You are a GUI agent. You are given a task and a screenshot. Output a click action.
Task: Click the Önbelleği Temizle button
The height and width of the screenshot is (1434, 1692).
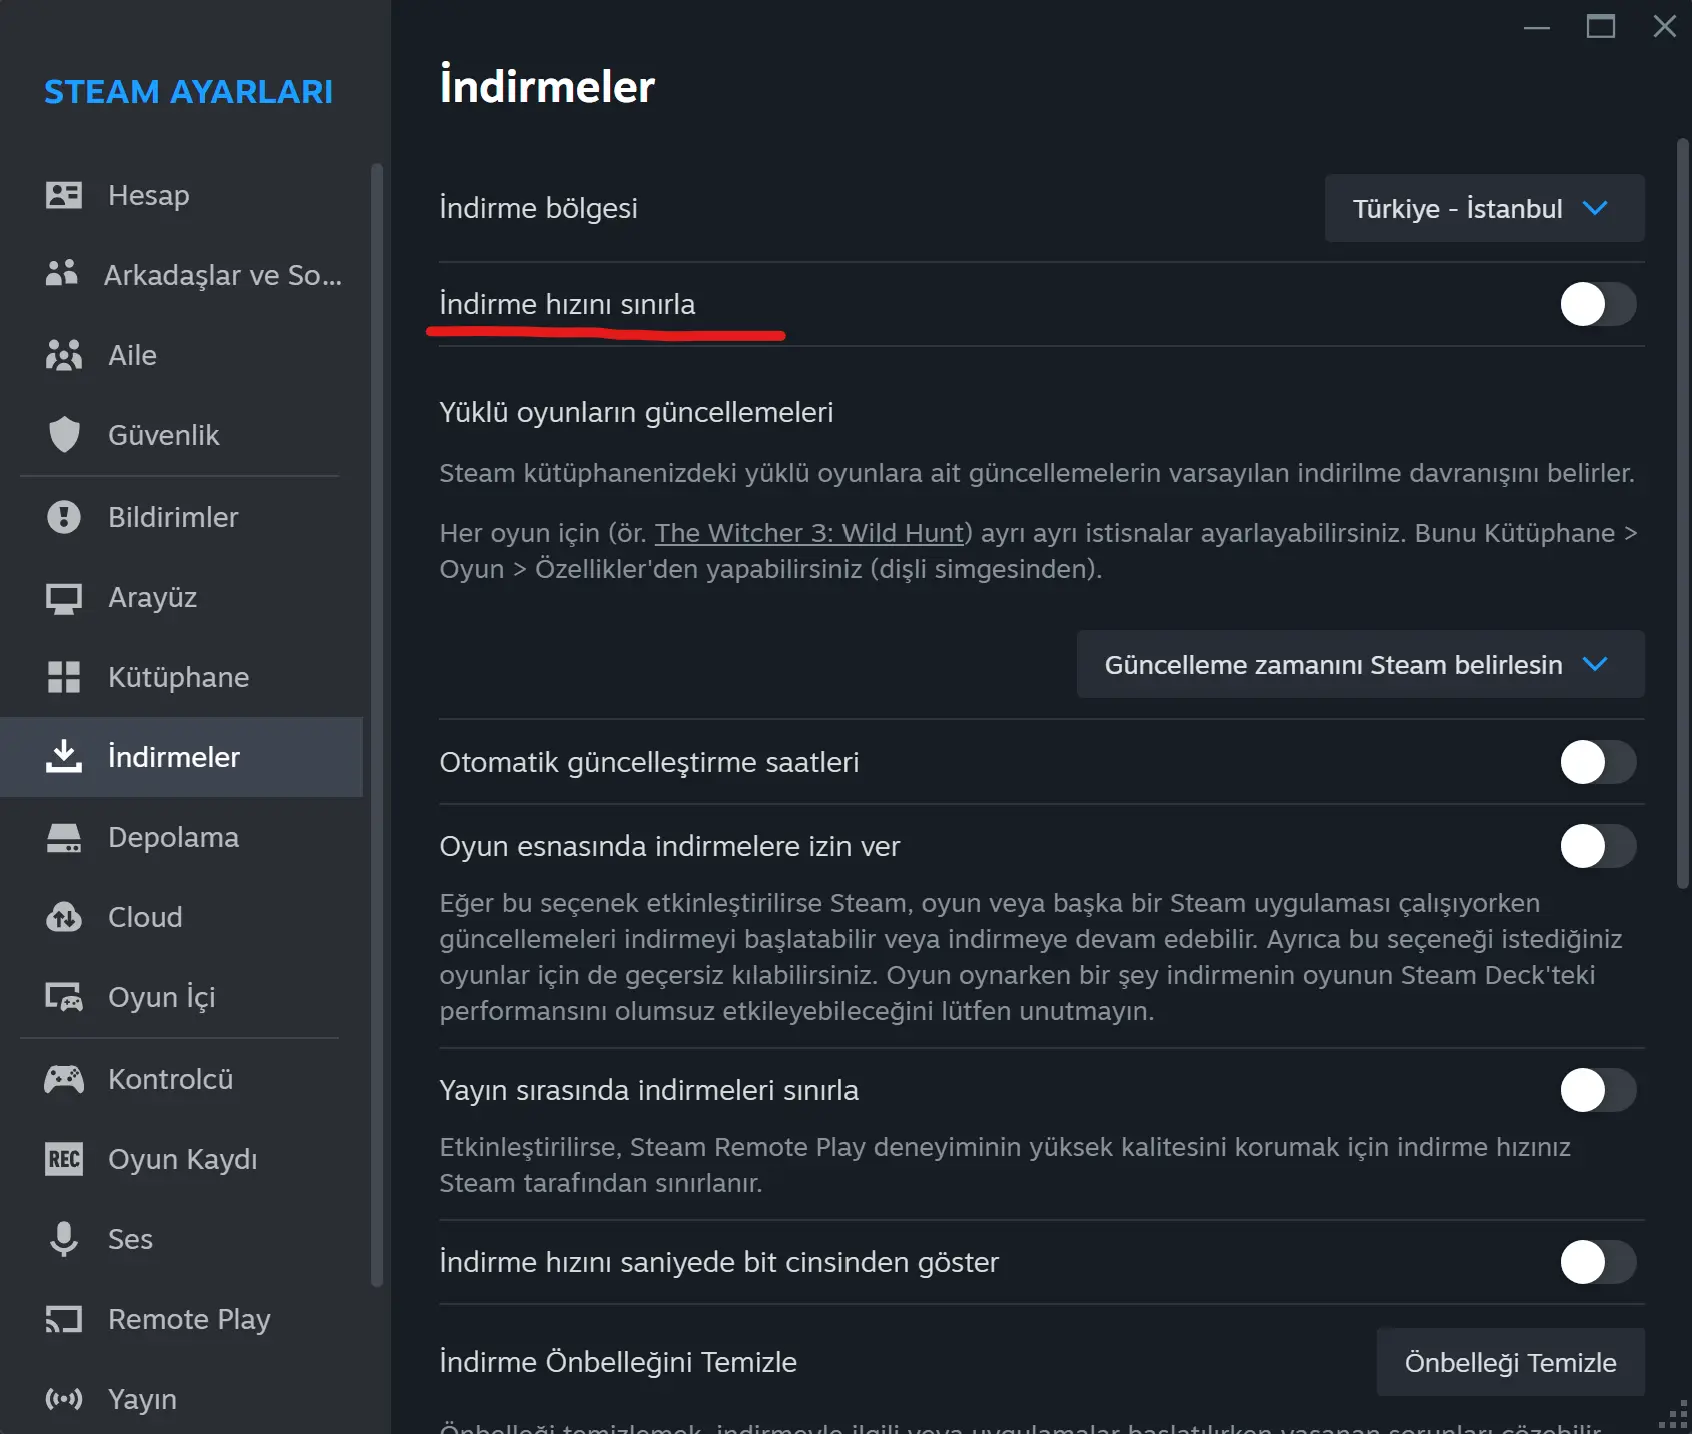point(1510,1362)
